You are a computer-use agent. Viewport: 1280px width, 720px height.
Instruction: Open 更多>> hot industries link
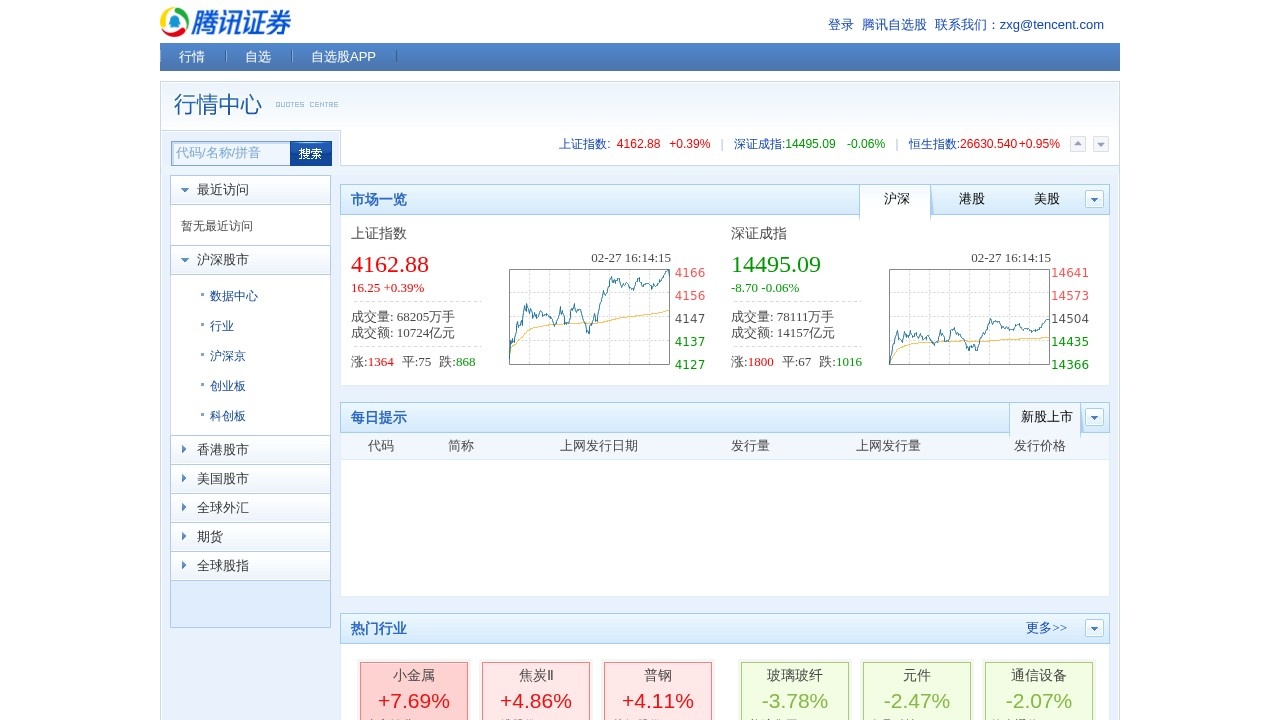[x=1046, y=628]
